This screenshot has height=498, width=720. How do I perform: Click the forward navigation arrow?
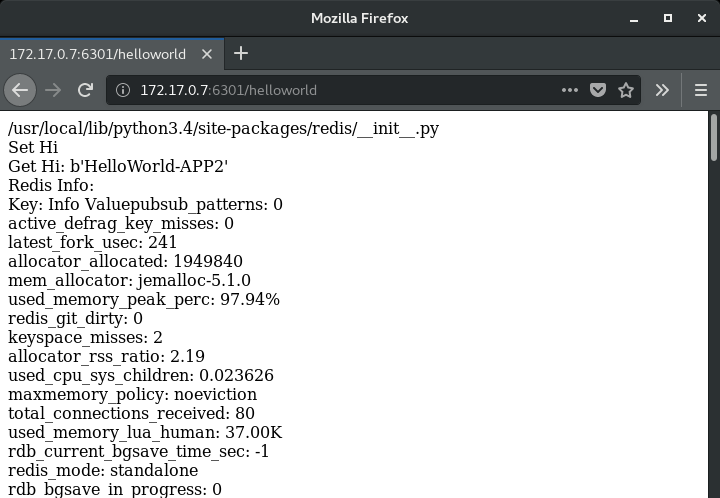54,90
